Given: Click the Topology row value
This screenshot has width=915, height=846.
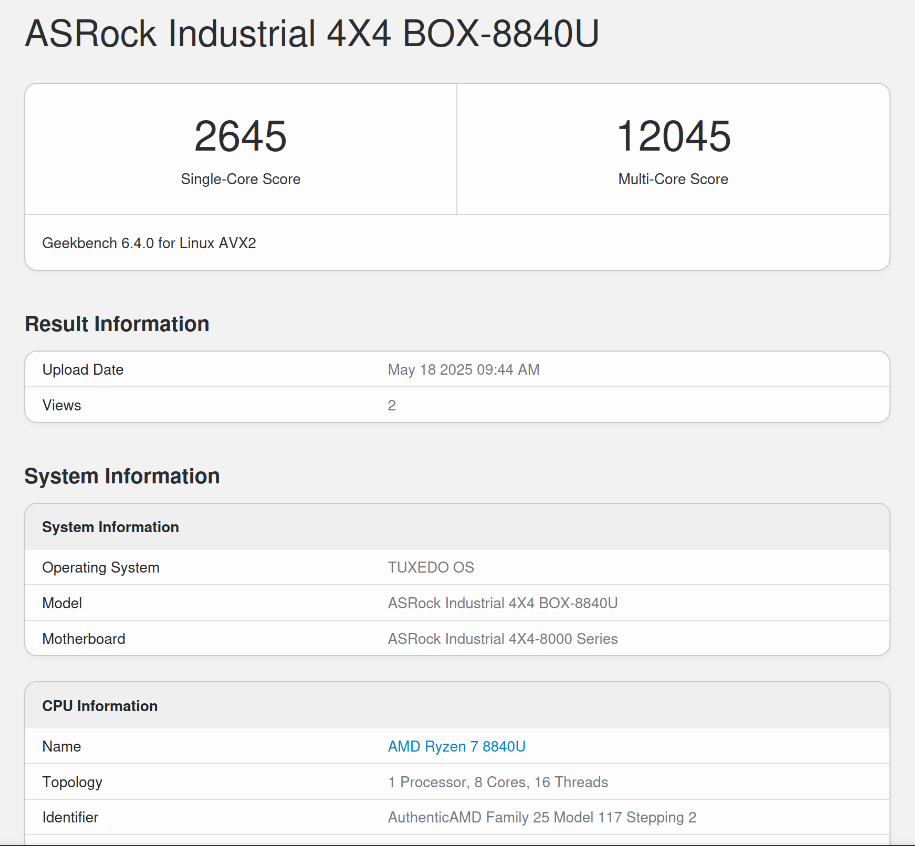Looking at the screenshot, I should 498,782.
